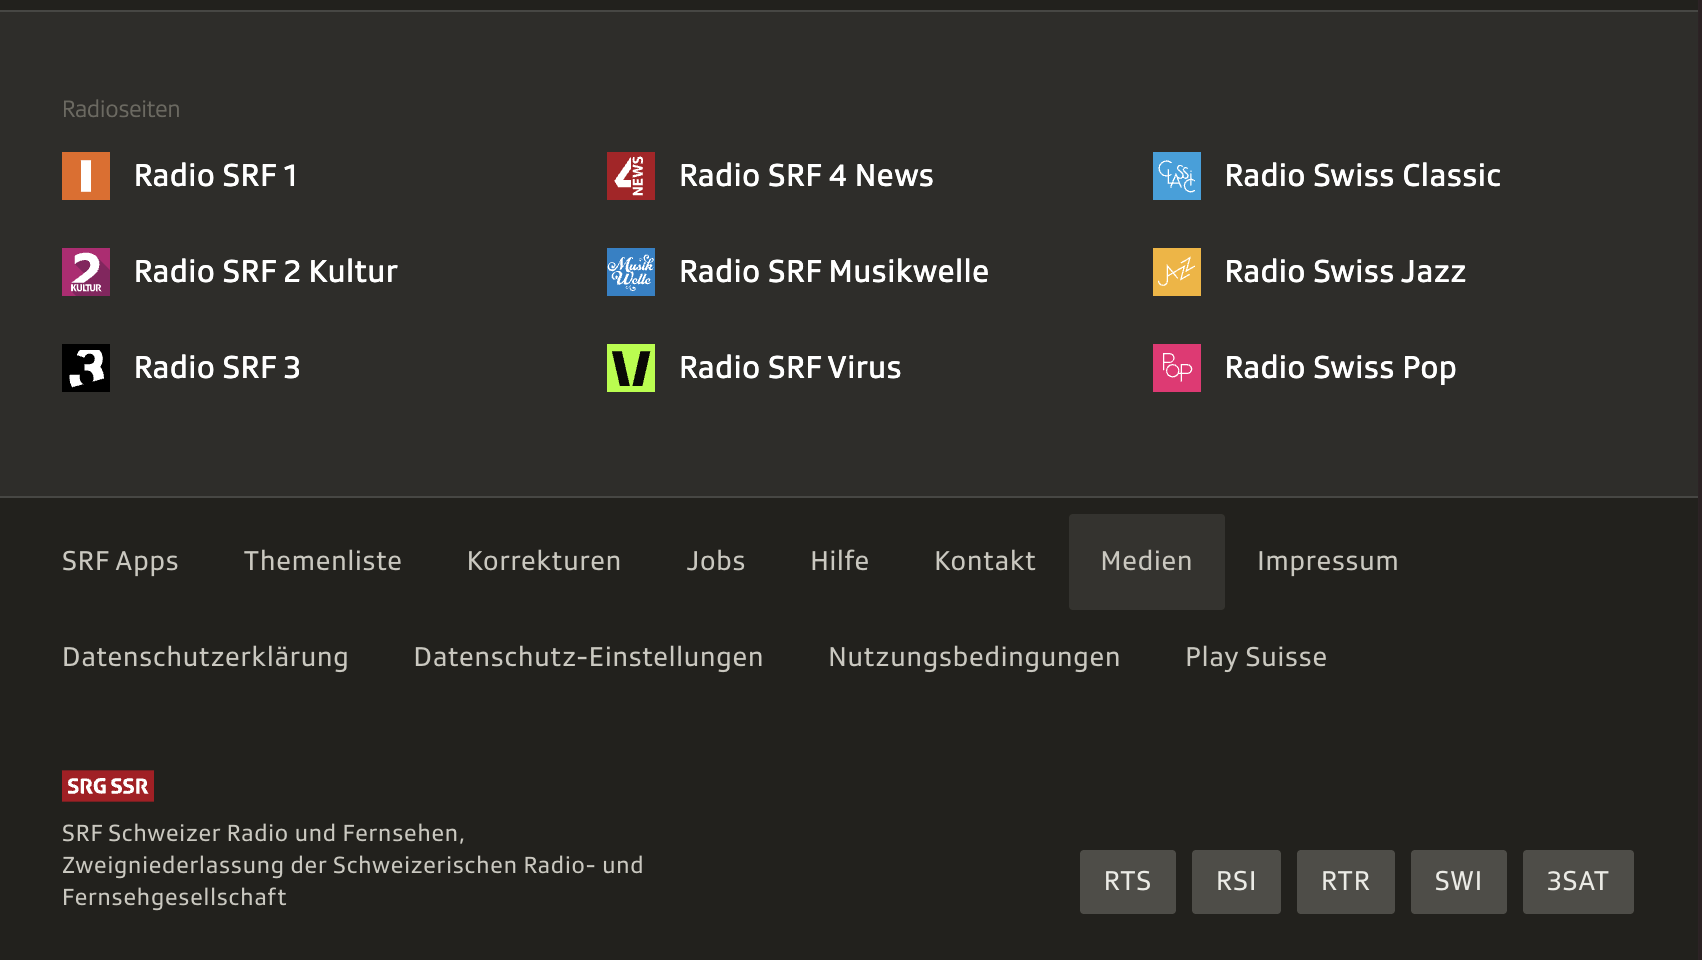Open Hilfe in the footer menu
The height and width of the screenshot is (960, 1702).
pos(840,561)
